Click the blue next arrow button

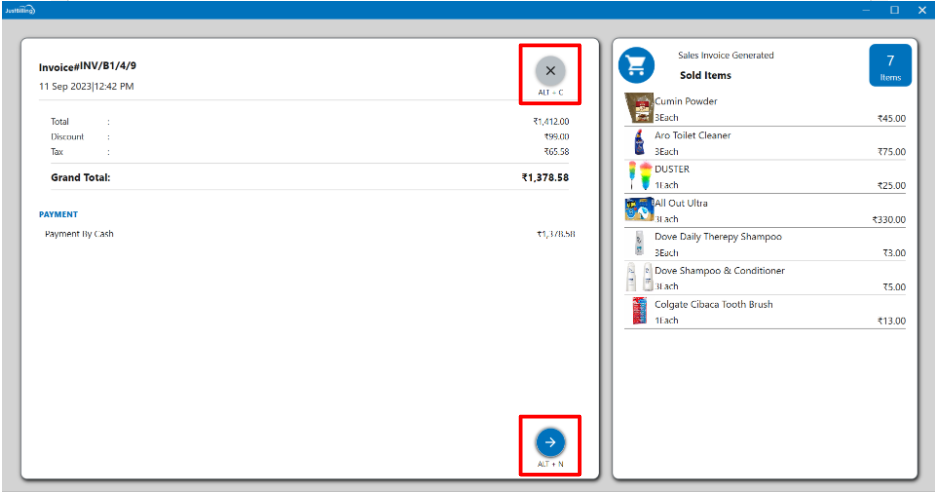coord(550,441)
